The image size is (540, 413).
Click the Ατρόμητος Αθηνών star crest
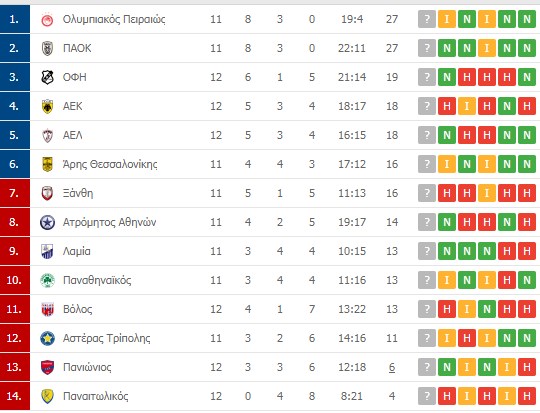[48, 223]
